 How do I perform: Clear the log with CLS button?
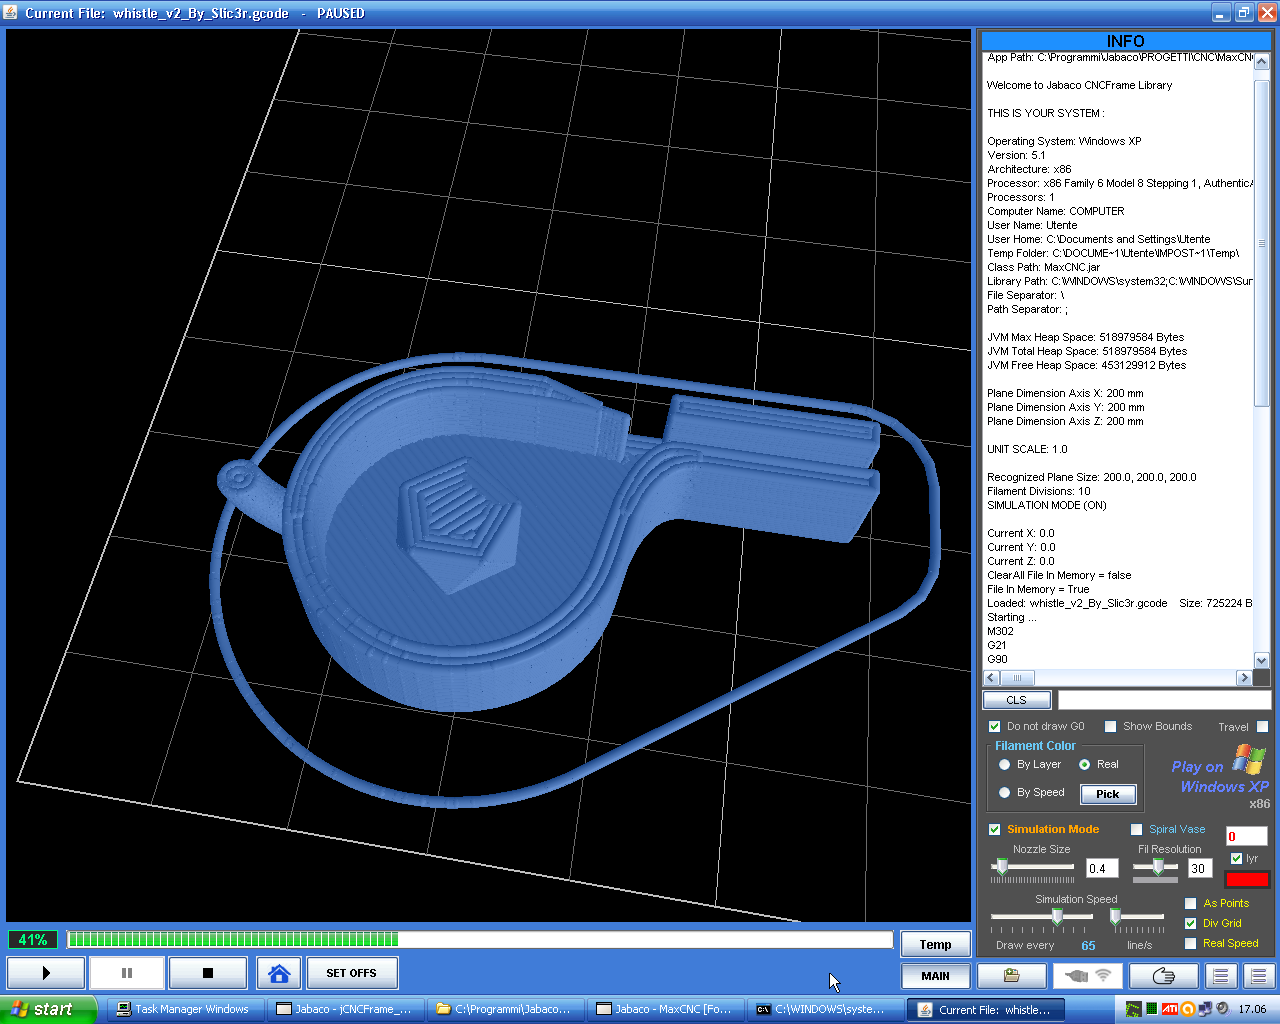pos(1016,700)
